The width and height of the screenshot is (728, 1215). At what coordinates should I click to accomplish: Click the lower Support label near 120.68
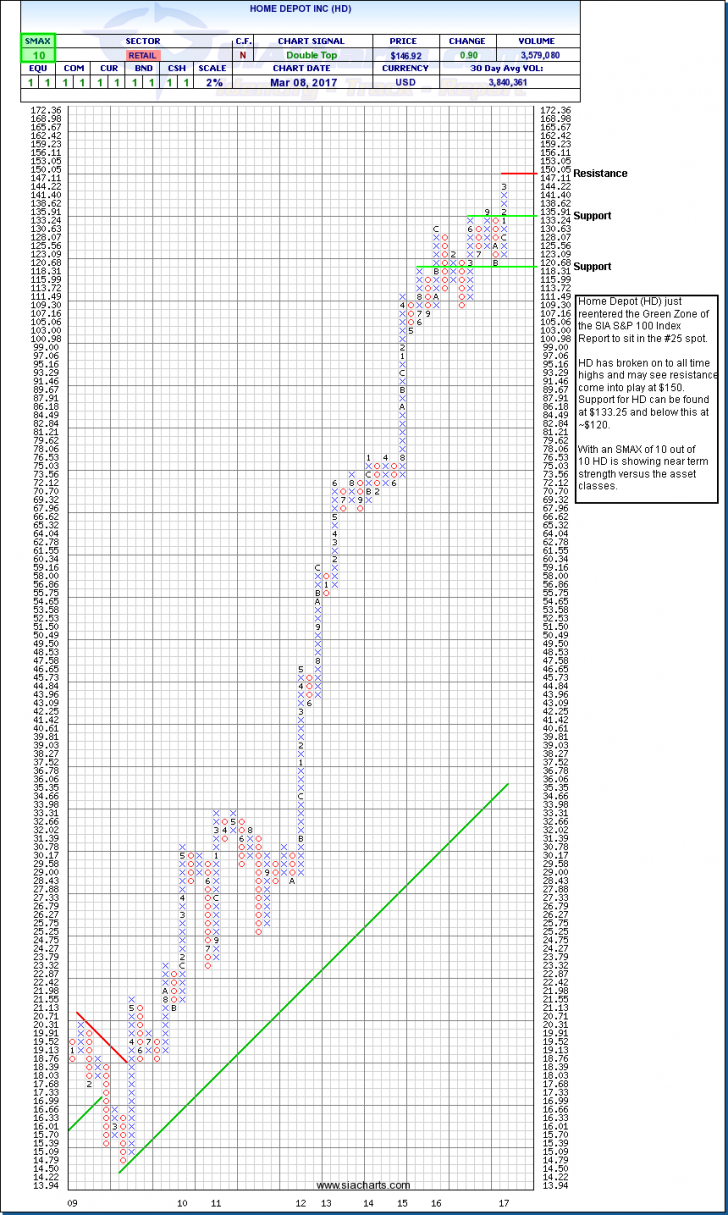(x=591, y=267)
